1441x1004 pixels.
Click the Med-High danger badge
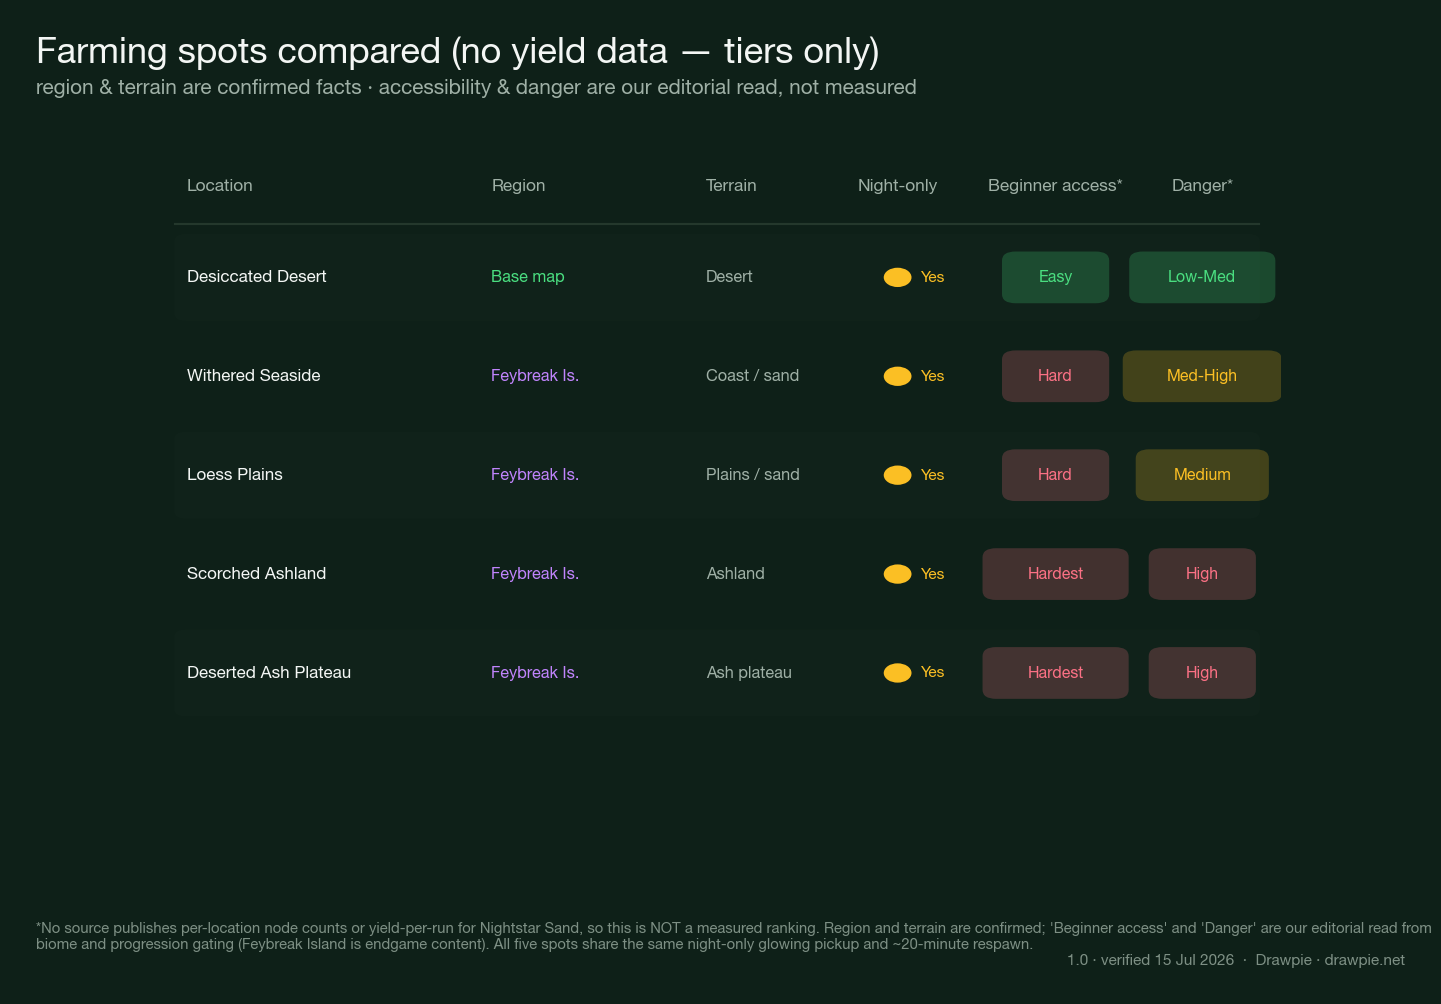coord(1202,376)
